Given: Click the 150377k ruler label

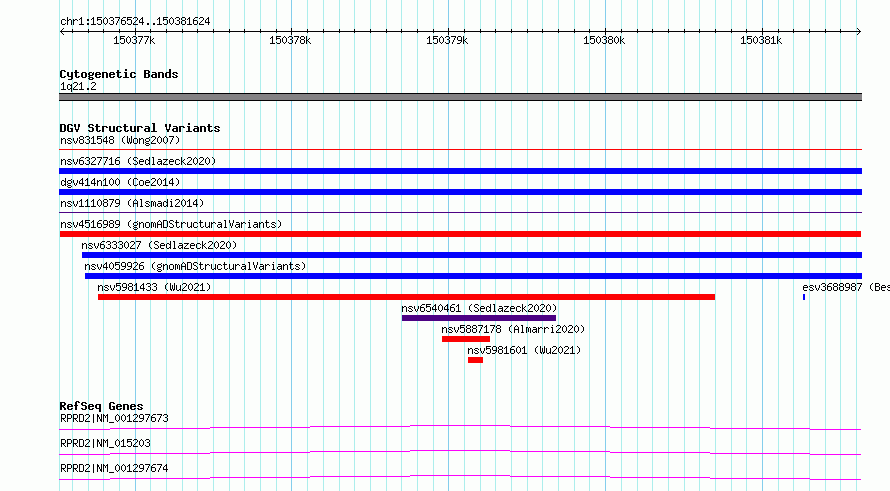Looking at the screenshot, I should point(134,40).
